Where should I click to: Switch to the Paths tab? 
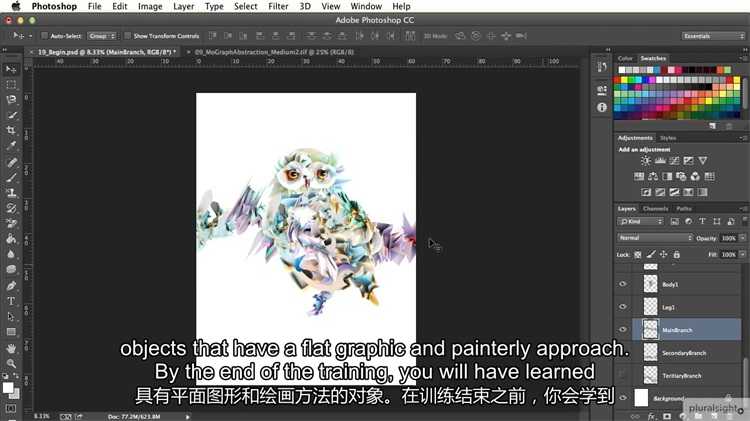684,209
